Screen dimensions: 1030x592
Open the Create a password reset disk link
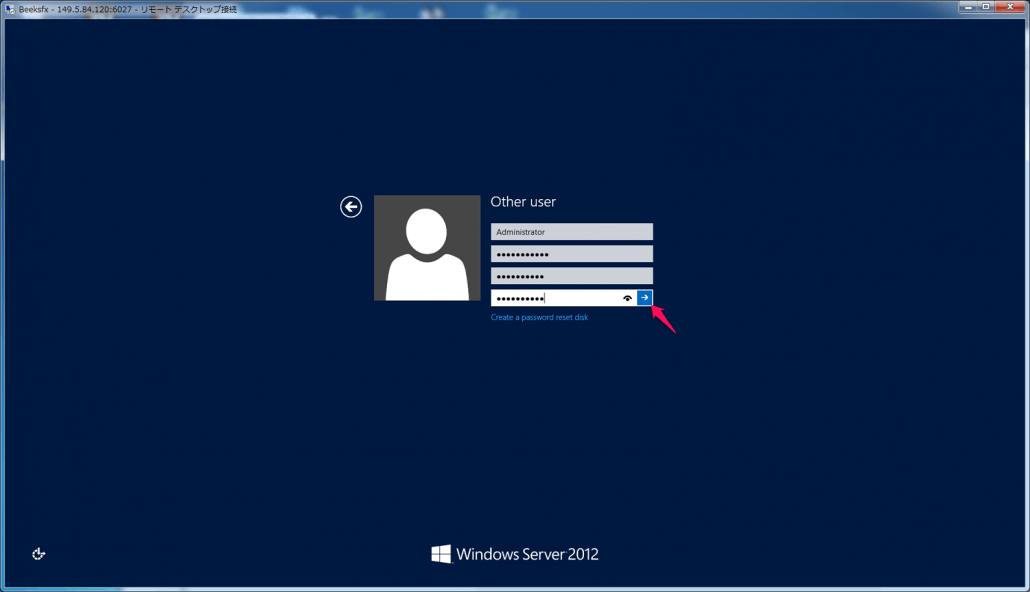(x=539, y=317)
